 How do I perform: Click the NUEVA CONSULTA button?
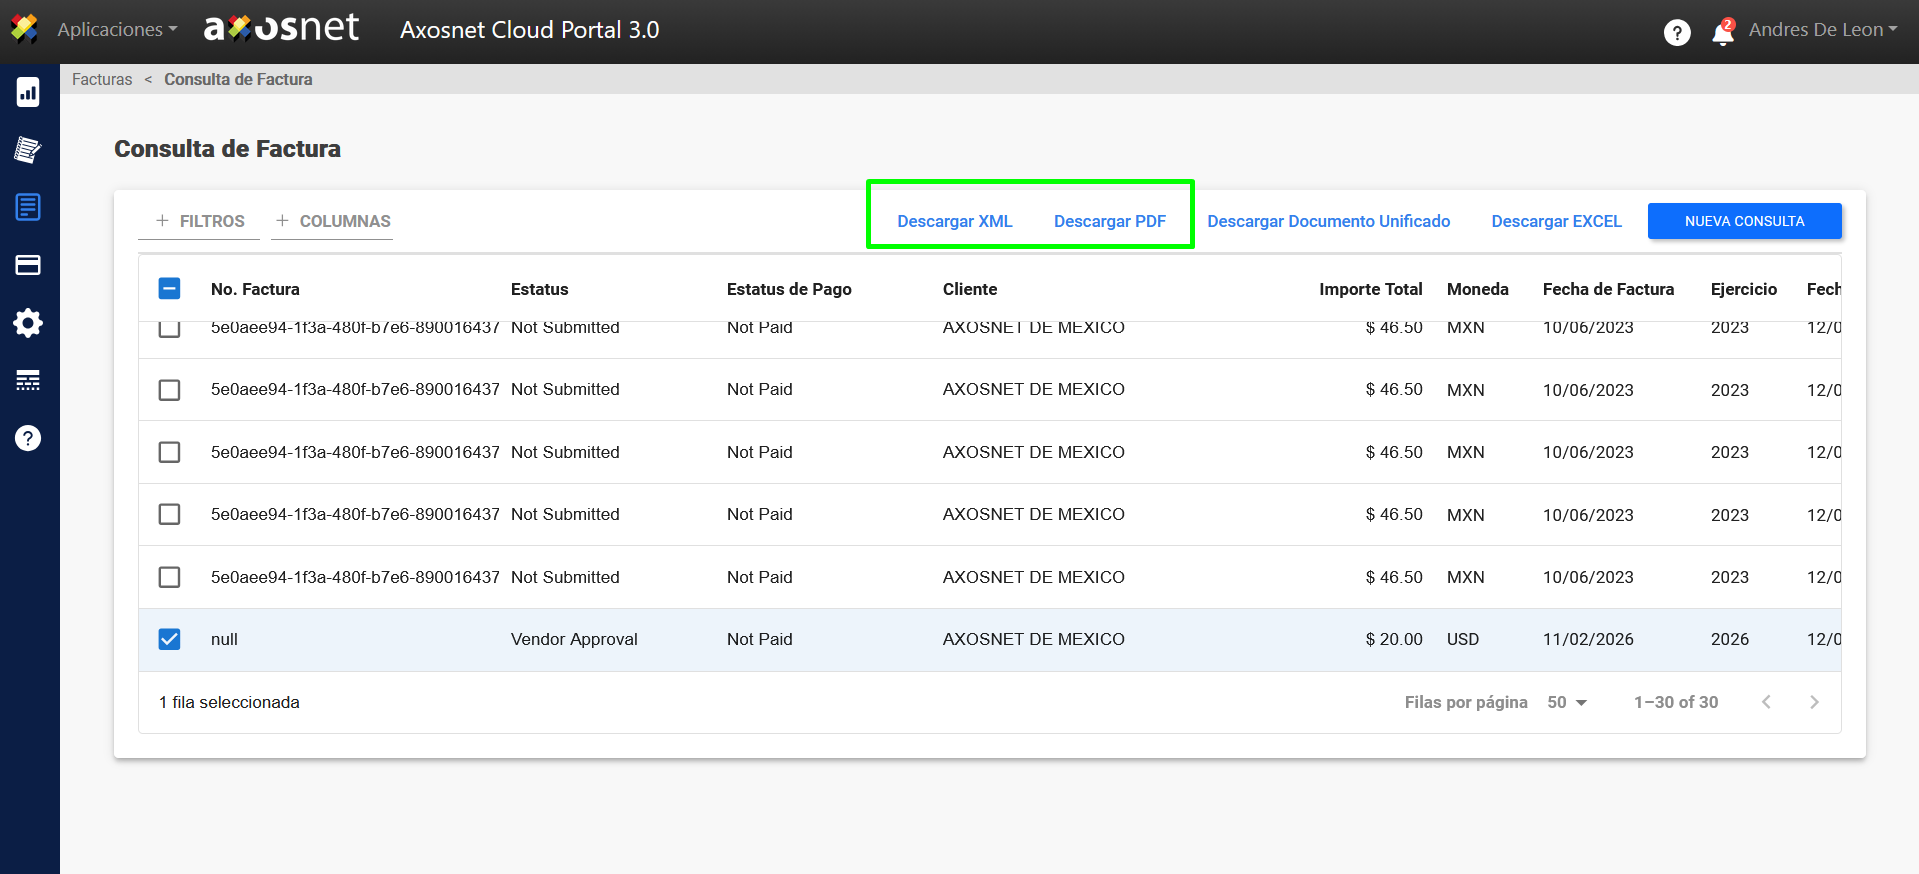(1744, 221)
